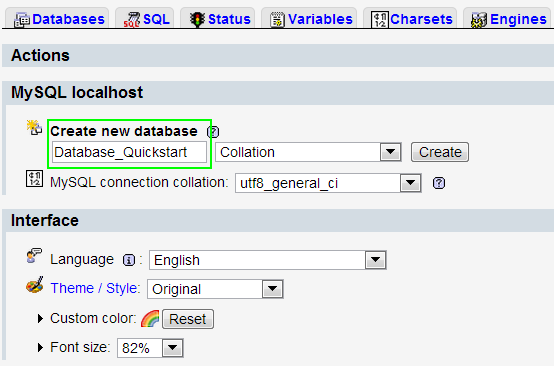Expand the Font size disclosure triangle
This screenshot has width=554, height=366.
click(x=40, y=348)
